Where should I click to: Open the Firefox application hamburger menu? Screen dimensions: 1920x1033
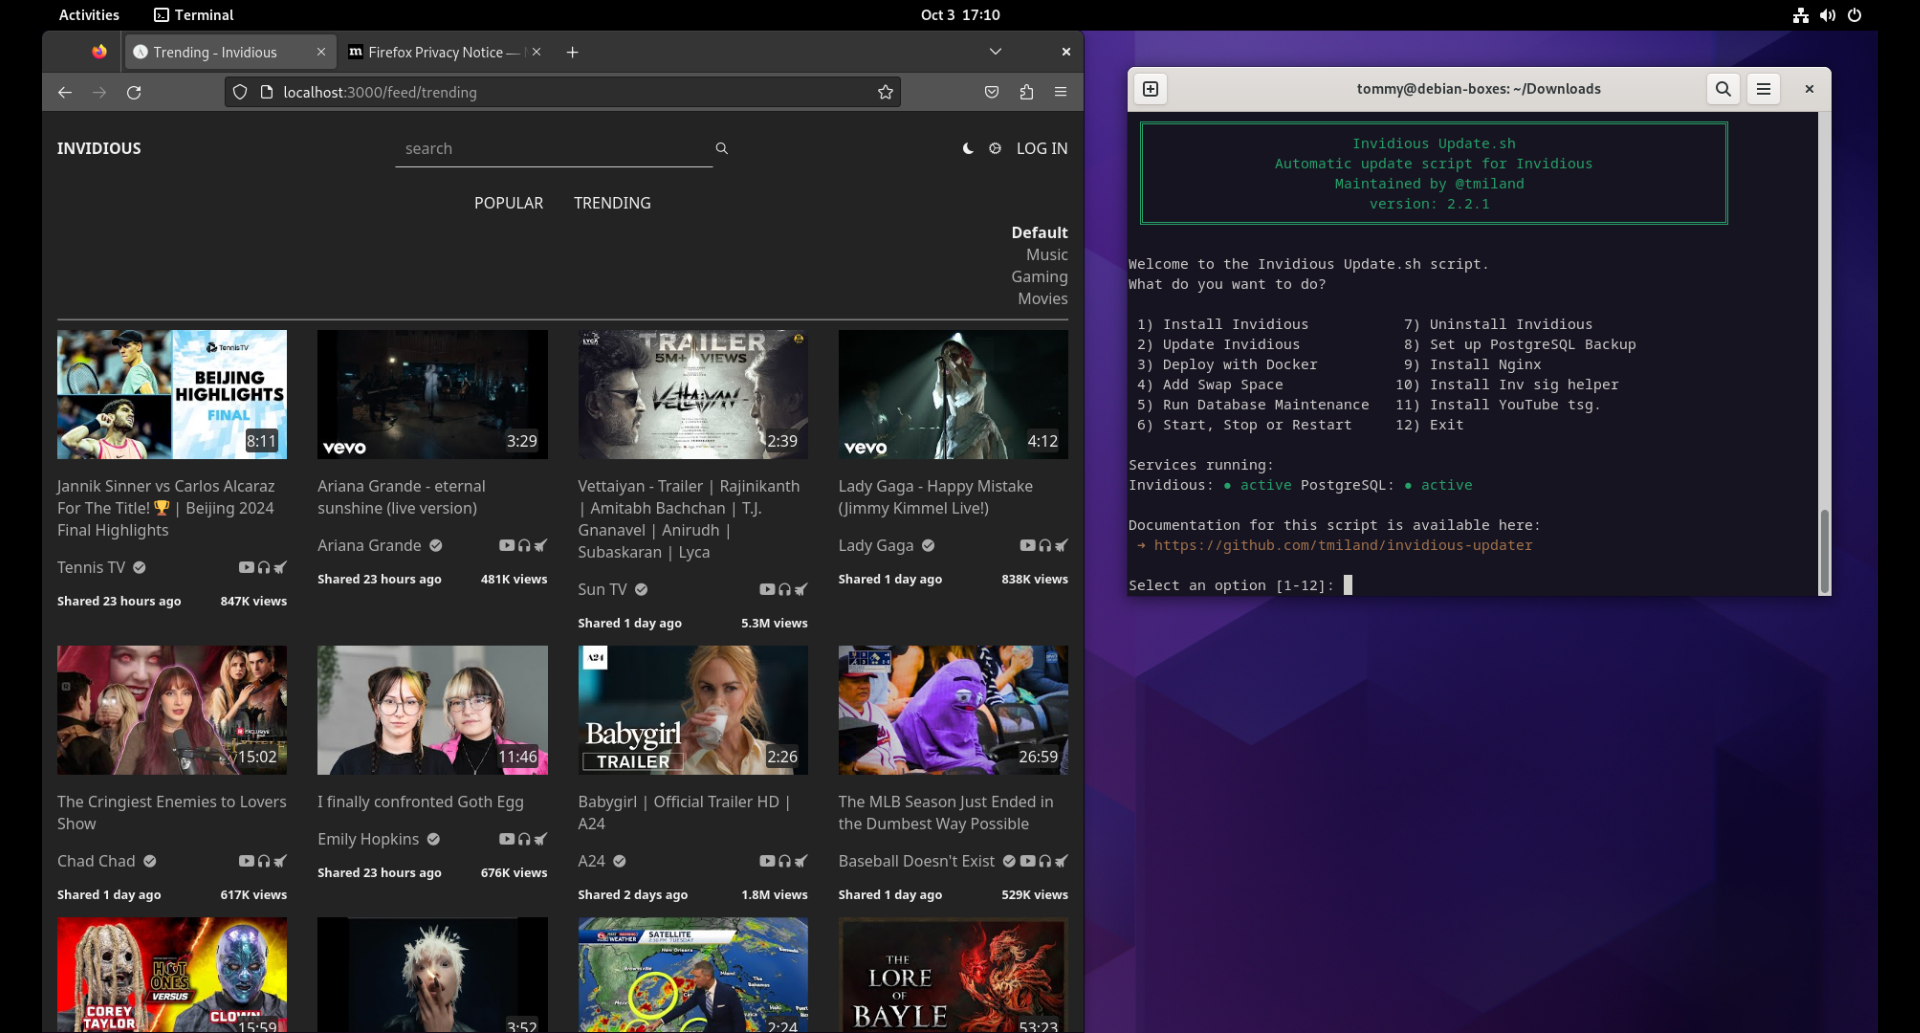click(1060, 92)
